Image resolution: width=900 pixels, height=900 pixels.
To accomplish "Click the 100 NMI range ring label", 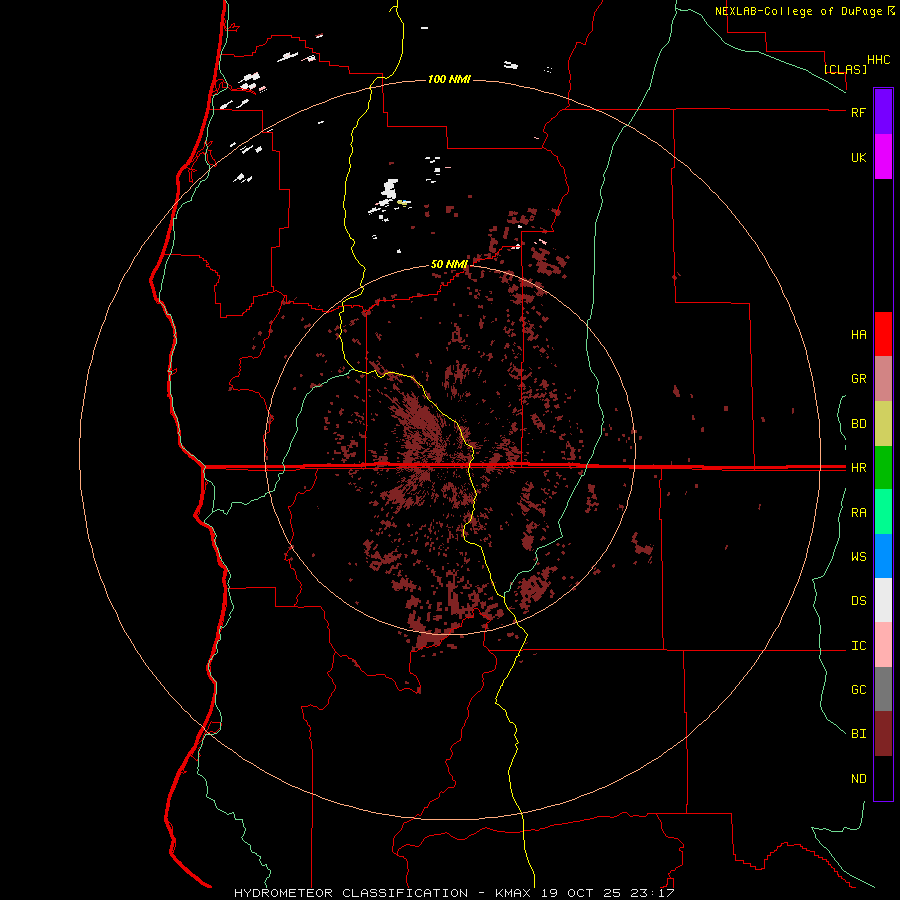I will [449, 79].
